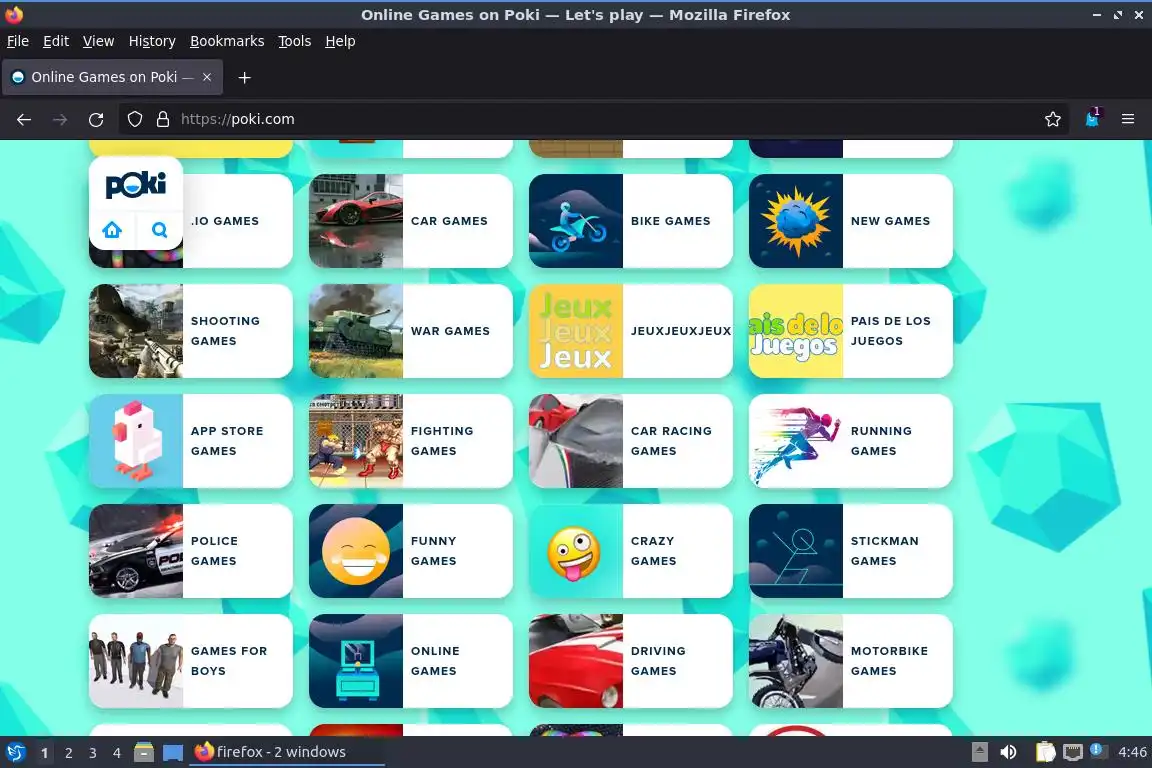Open Firefox hamburger application menu
The height and width of the screenshot is (768, 1152).
coord(1128,119)
